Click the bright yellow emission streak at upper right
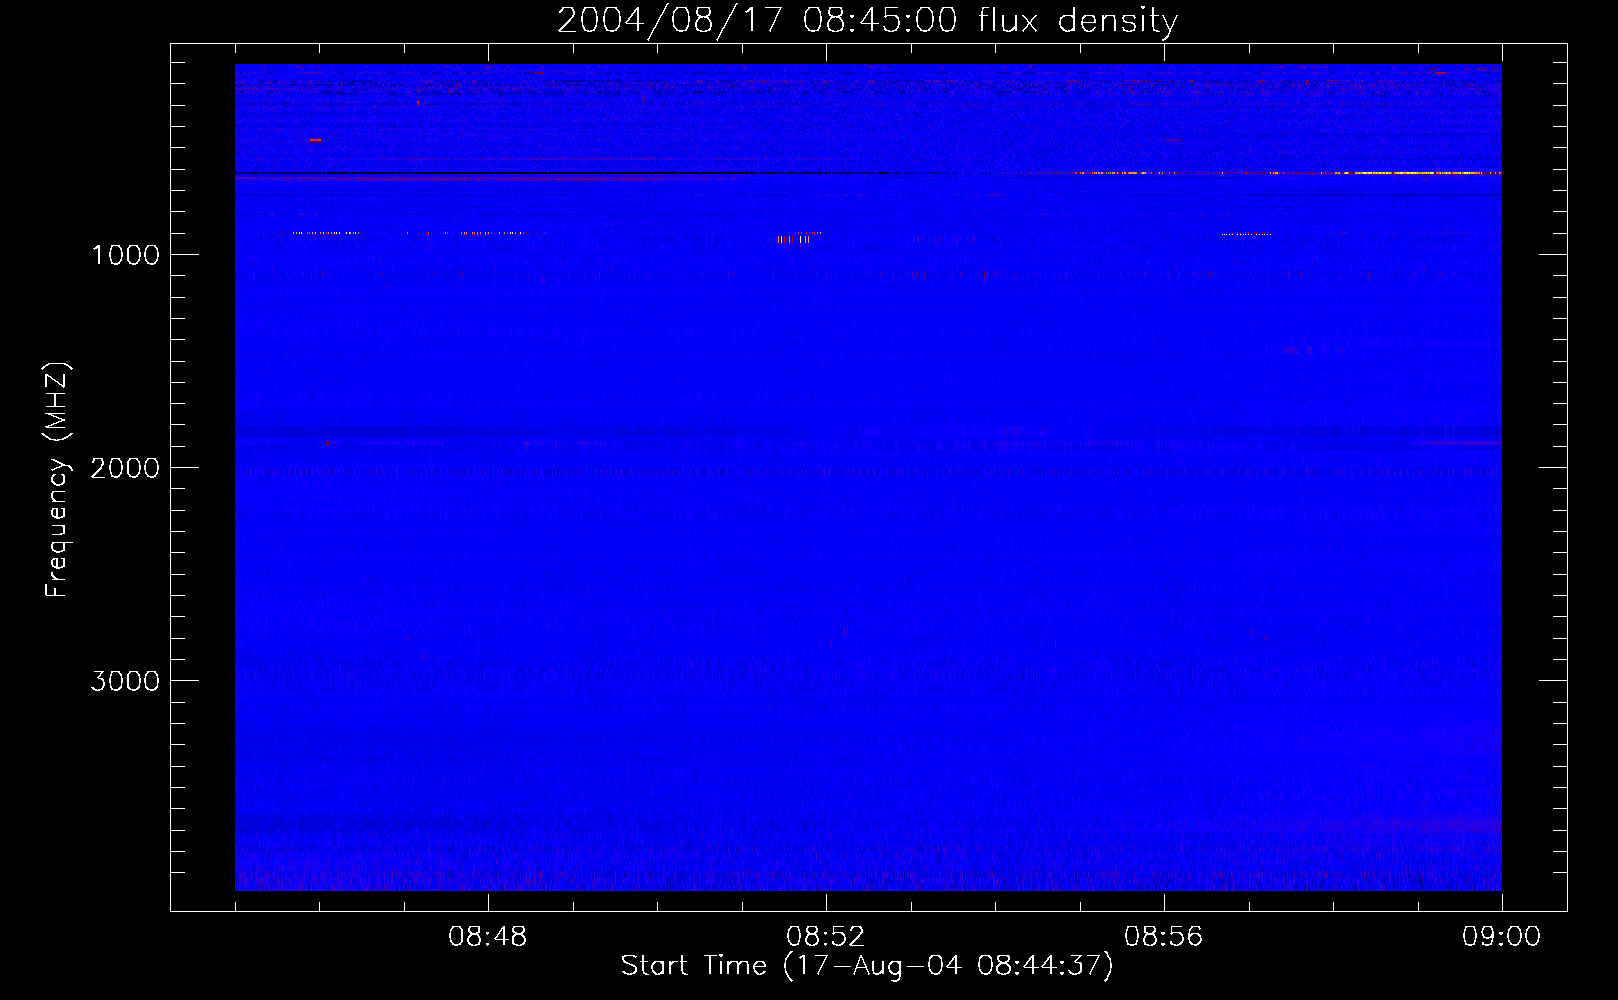Screen dimensions: 1618x1000 1400,173
